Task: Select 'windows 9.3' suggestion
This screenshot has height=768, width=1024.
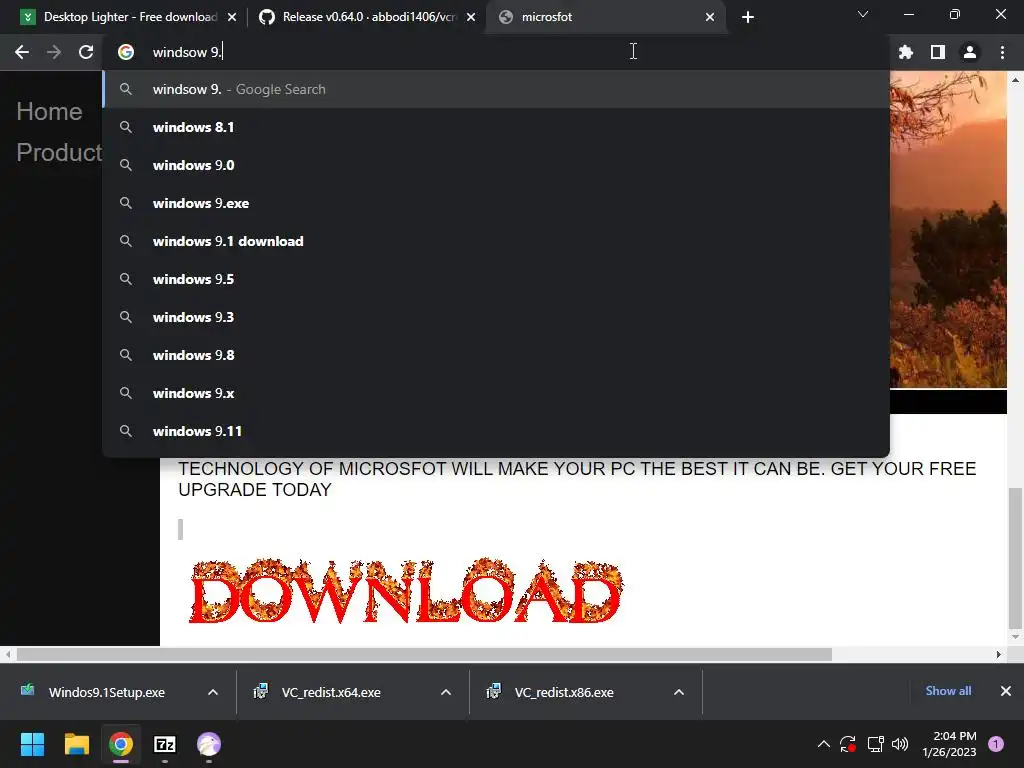Action: pos(496,317)
